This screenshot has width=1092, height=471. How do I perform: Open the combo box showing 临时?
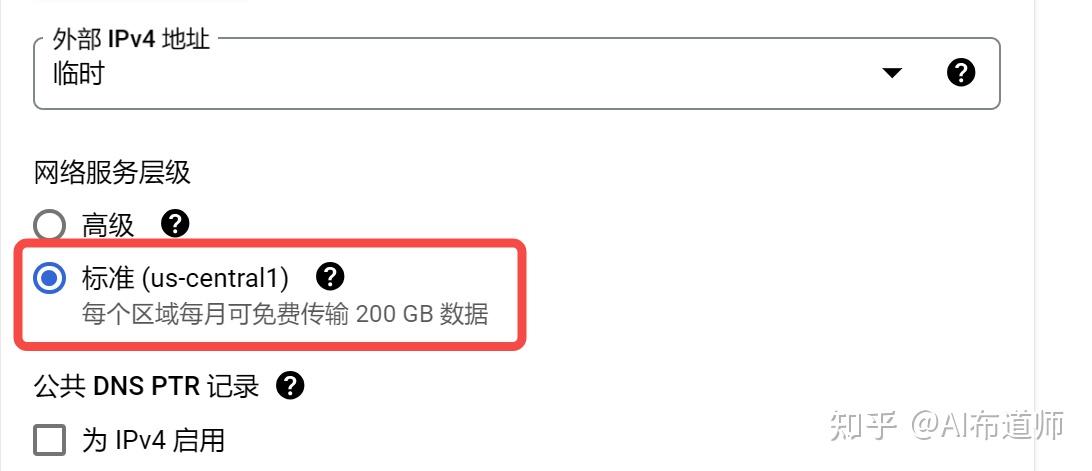(517, 73)
